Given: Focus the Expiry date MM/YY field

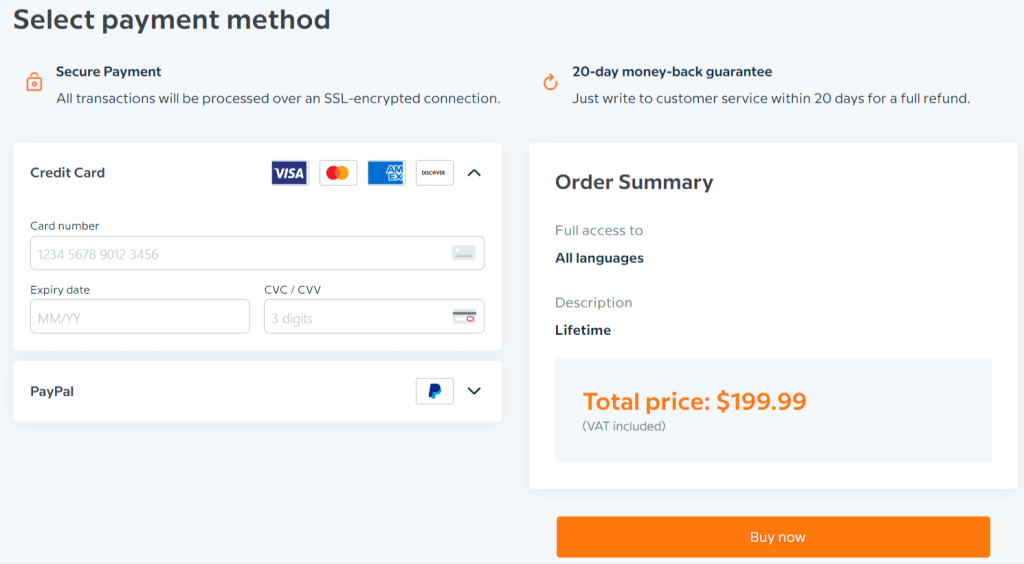Looking at the screenshot, I should 140,317.
